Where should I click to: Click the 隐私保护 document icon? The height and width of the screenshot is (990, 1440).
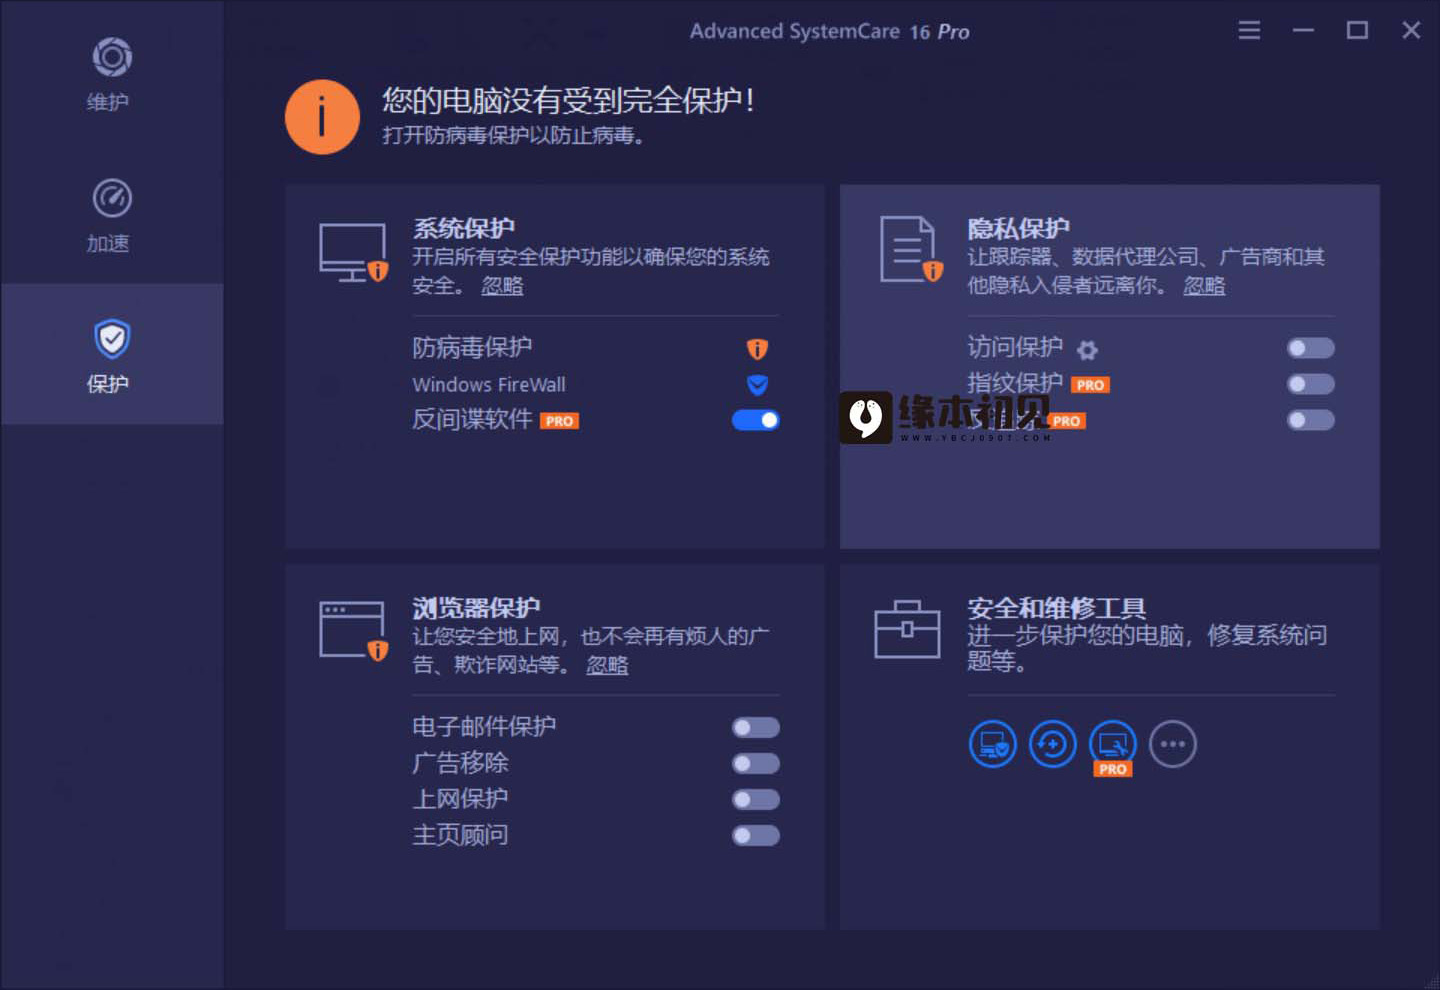tap(910, 250)
